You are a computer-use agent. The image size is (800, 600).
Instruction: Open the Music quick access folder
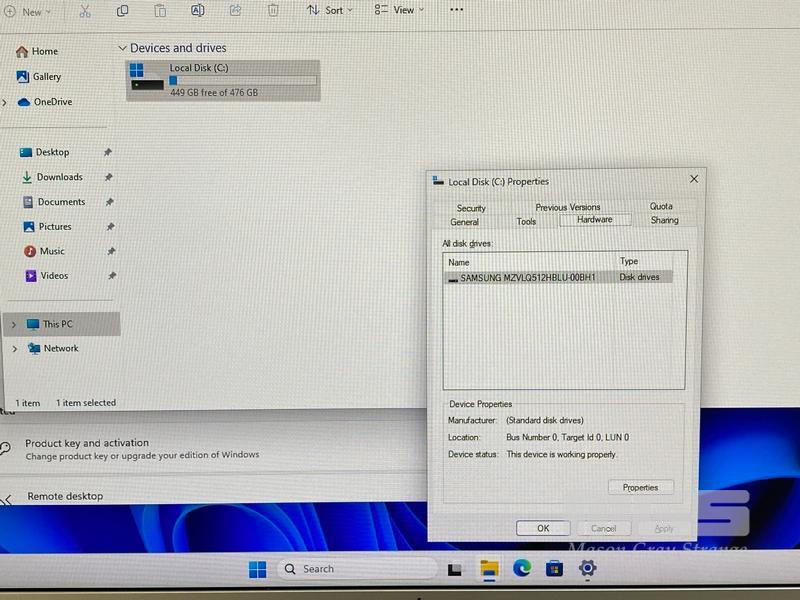click(x=44, y=252)
